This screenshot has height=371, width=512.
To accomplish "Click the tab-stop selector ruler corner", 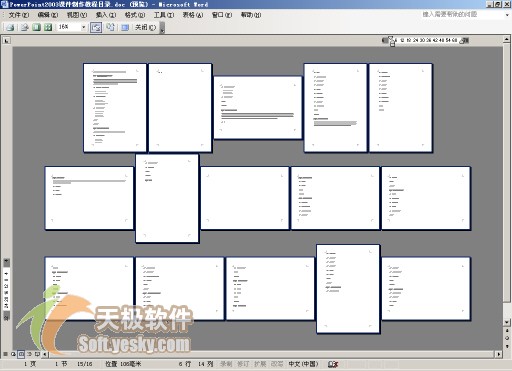I will pos(7,41).
